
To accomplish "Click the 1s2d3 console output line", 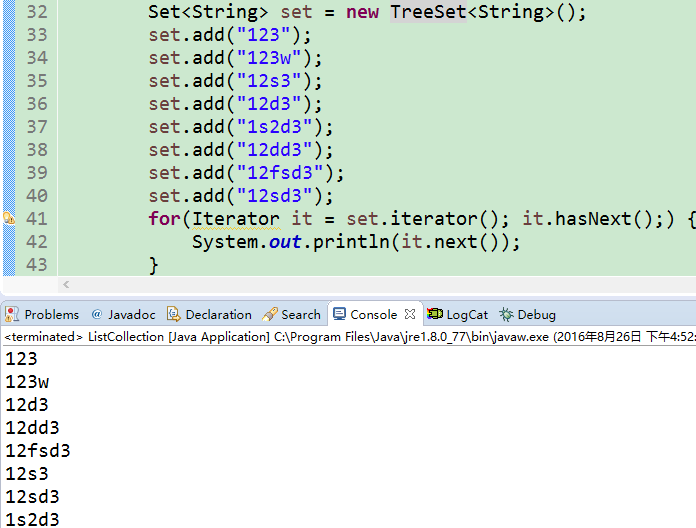I will (x=32, y=518).
